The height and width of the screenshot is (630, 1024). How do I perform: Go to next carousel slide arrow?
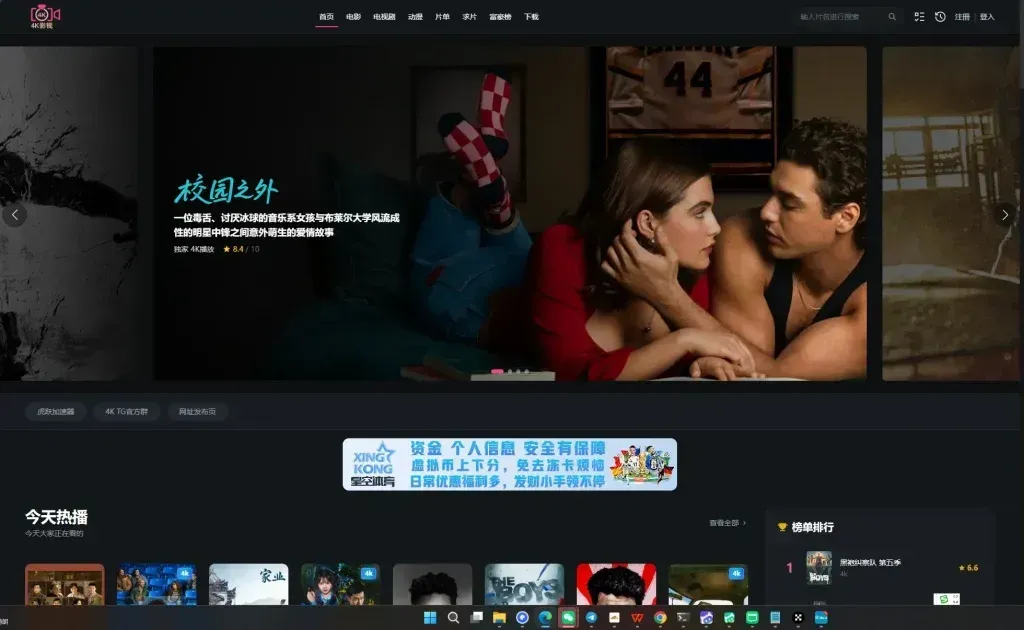1005,215
